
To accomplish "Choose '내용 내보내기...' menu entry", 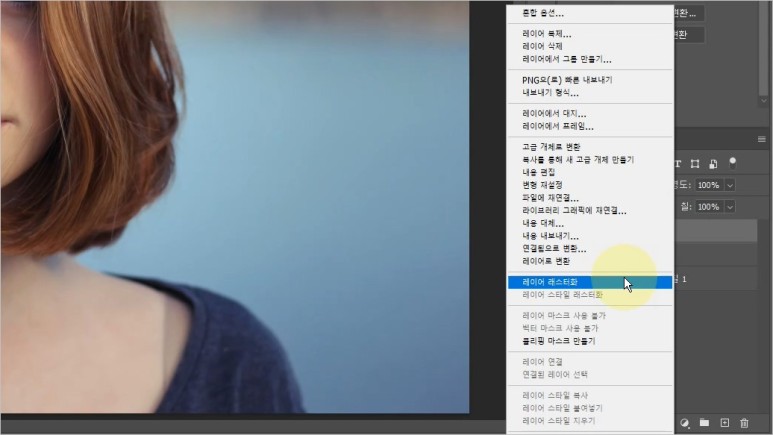I will [x=550, y=236].
